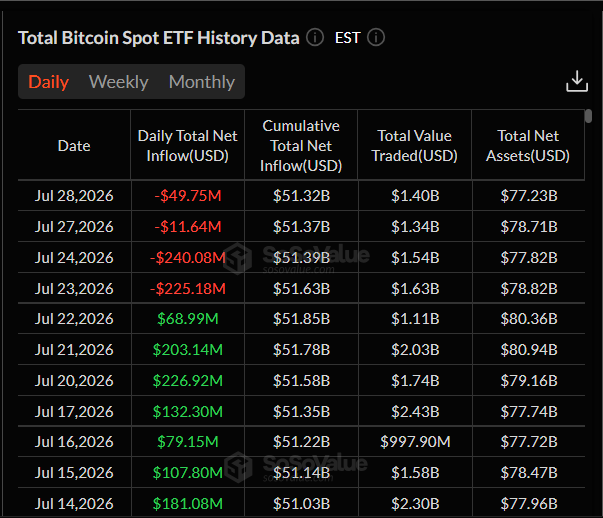Switch to the Monthly tab
Viewport: 603px width, 518px height.
(x=202, y=82)
